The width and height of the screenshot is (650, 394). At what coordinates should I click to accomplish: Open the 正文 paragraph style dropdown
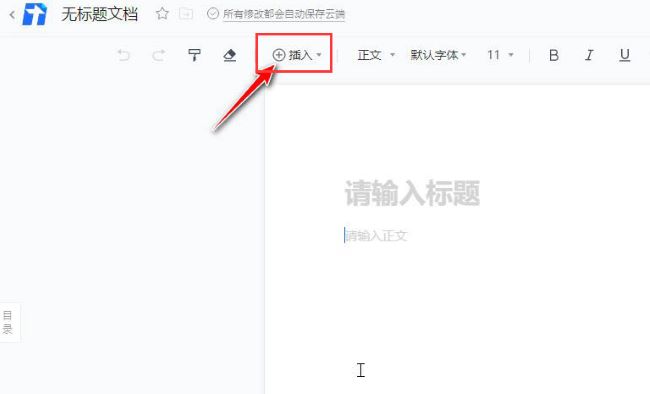click(376, 55)
